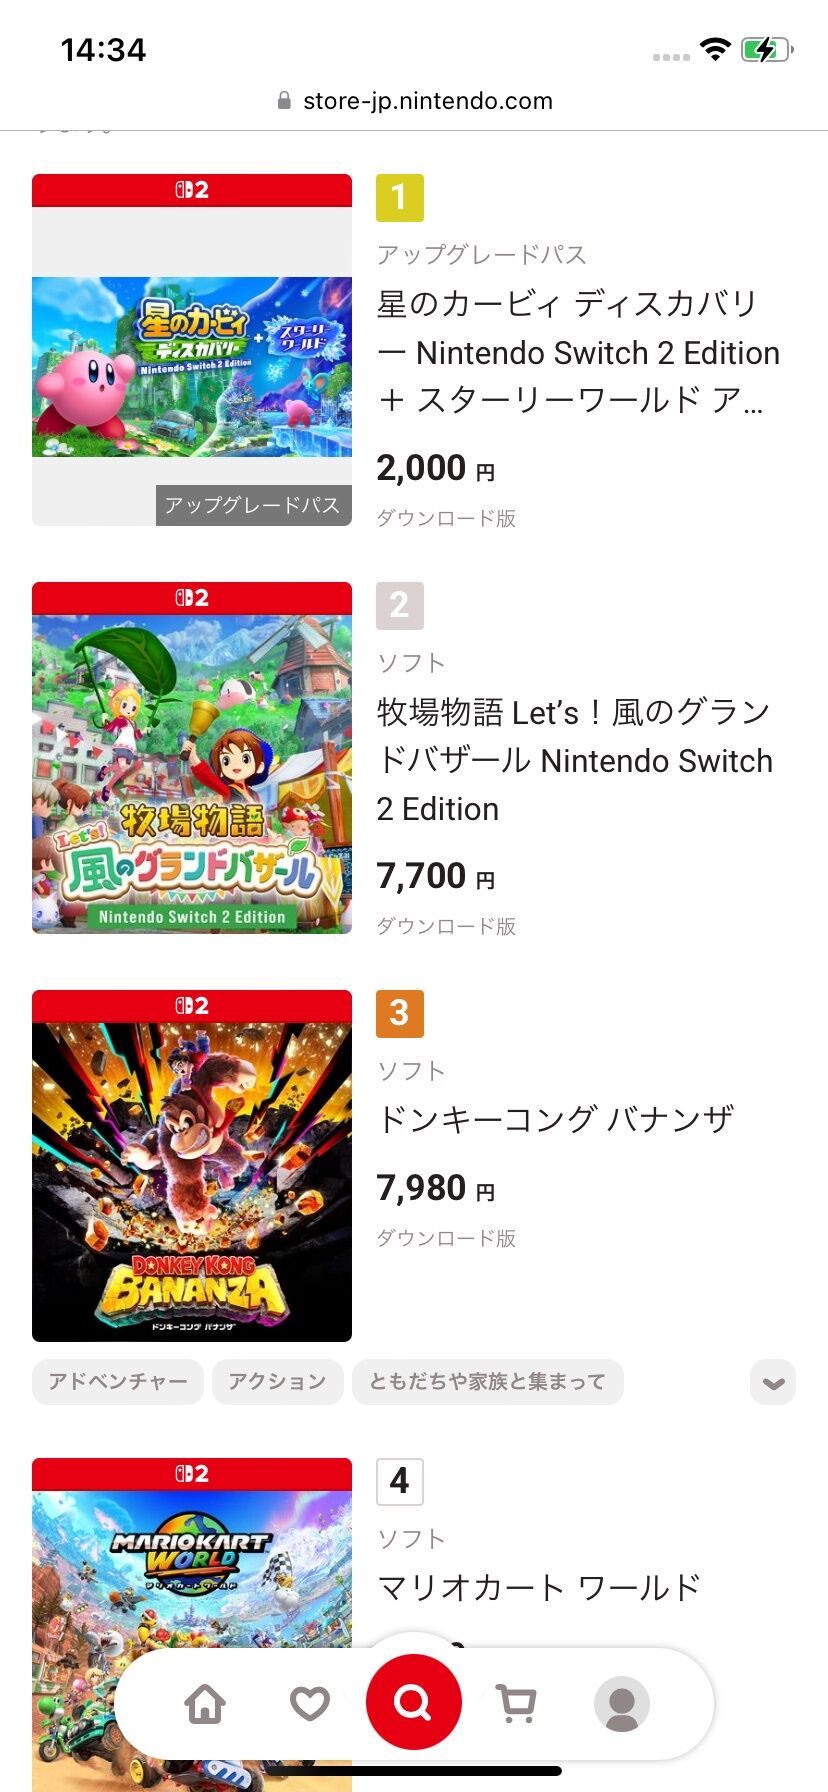Expand the tag list chevron for Donkey Kong

772,1383
